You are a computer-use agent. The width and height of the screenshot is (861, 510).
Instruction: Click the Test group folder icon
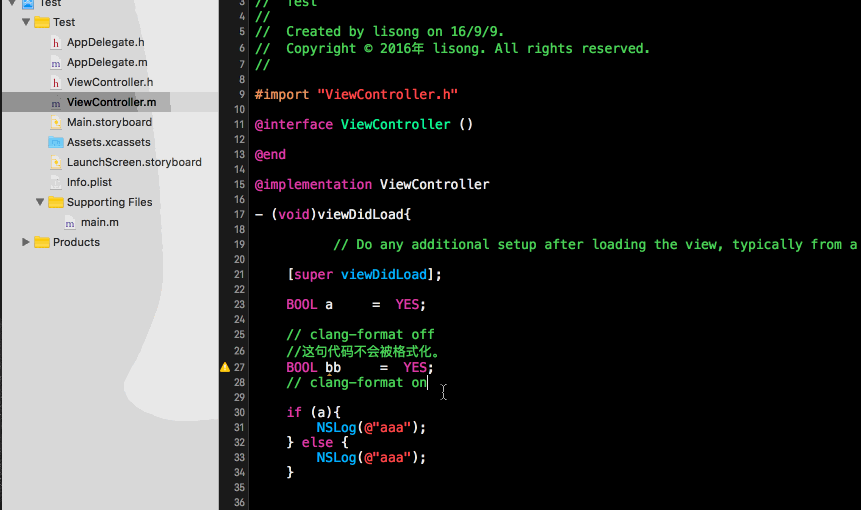point(42,22)
